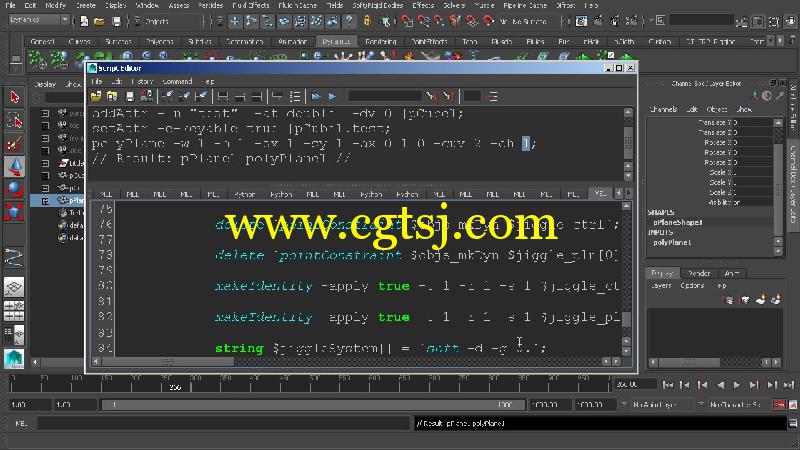Screen dimensions: 800x450
Task: Choose the Paint selection tool
Action: (14, 144)
